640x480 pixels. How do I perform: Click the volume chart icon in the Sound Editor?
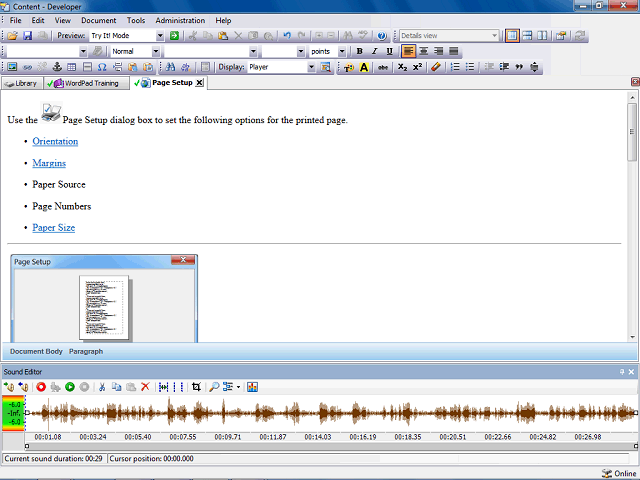coord(252,387)
